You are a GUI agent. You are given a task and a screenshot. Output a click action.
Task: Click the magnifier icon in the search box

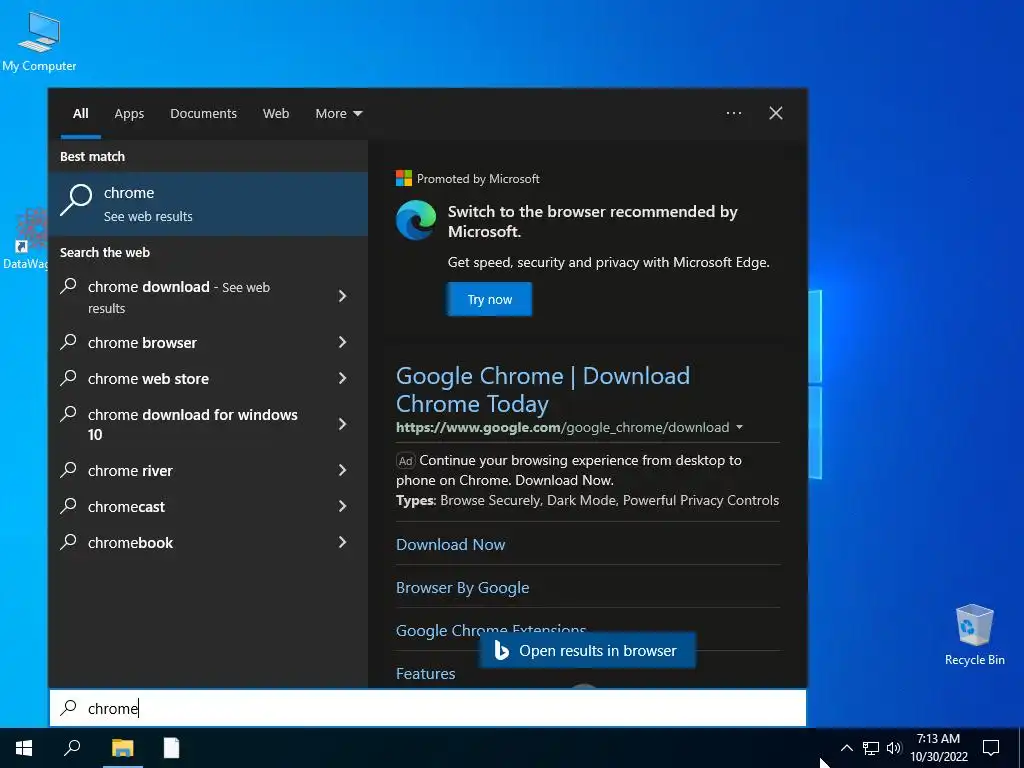(x=69, y=708)
